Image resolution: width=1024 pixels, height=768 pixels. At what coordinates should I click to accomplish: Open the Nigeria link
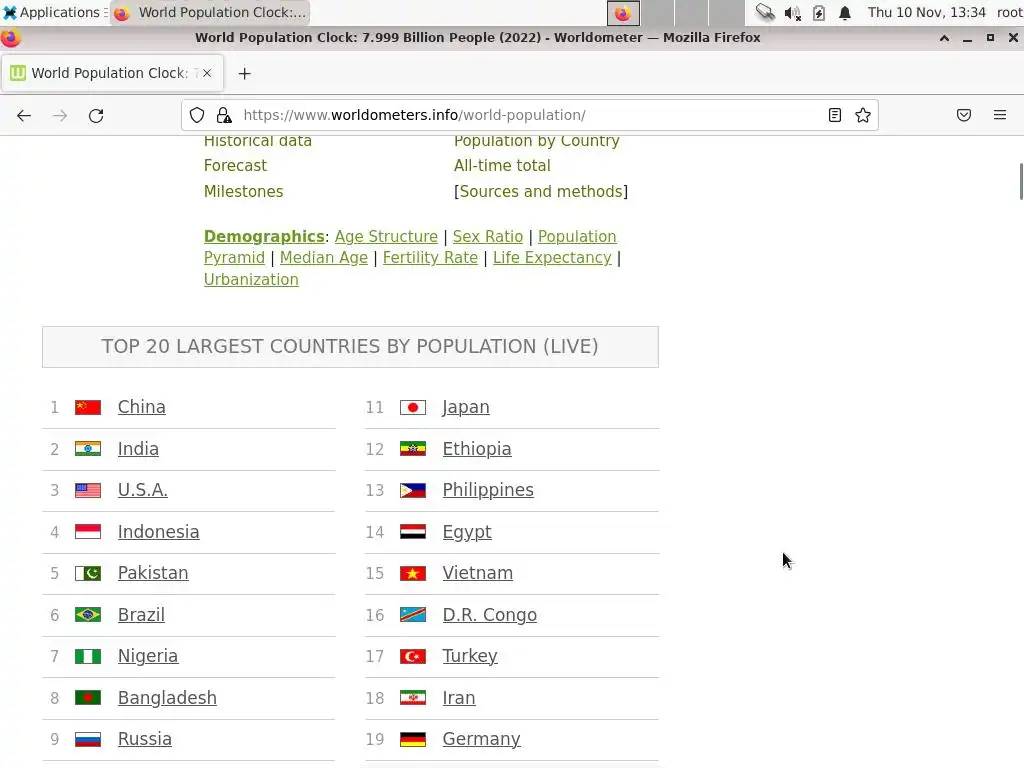(148, 656)
